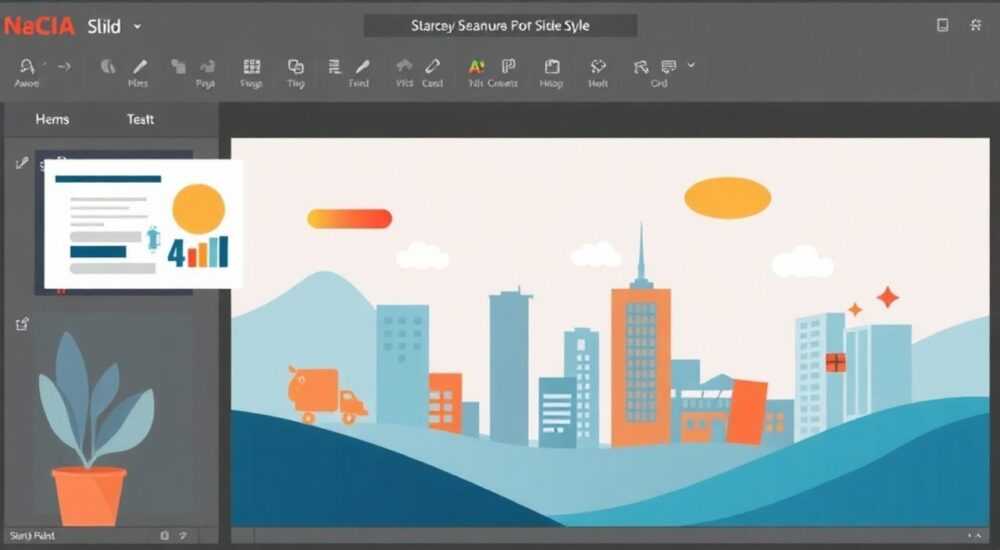Select the yellow sun ellipse on the slide
The width and height of the screenshot is (1000, 550).
728,198
